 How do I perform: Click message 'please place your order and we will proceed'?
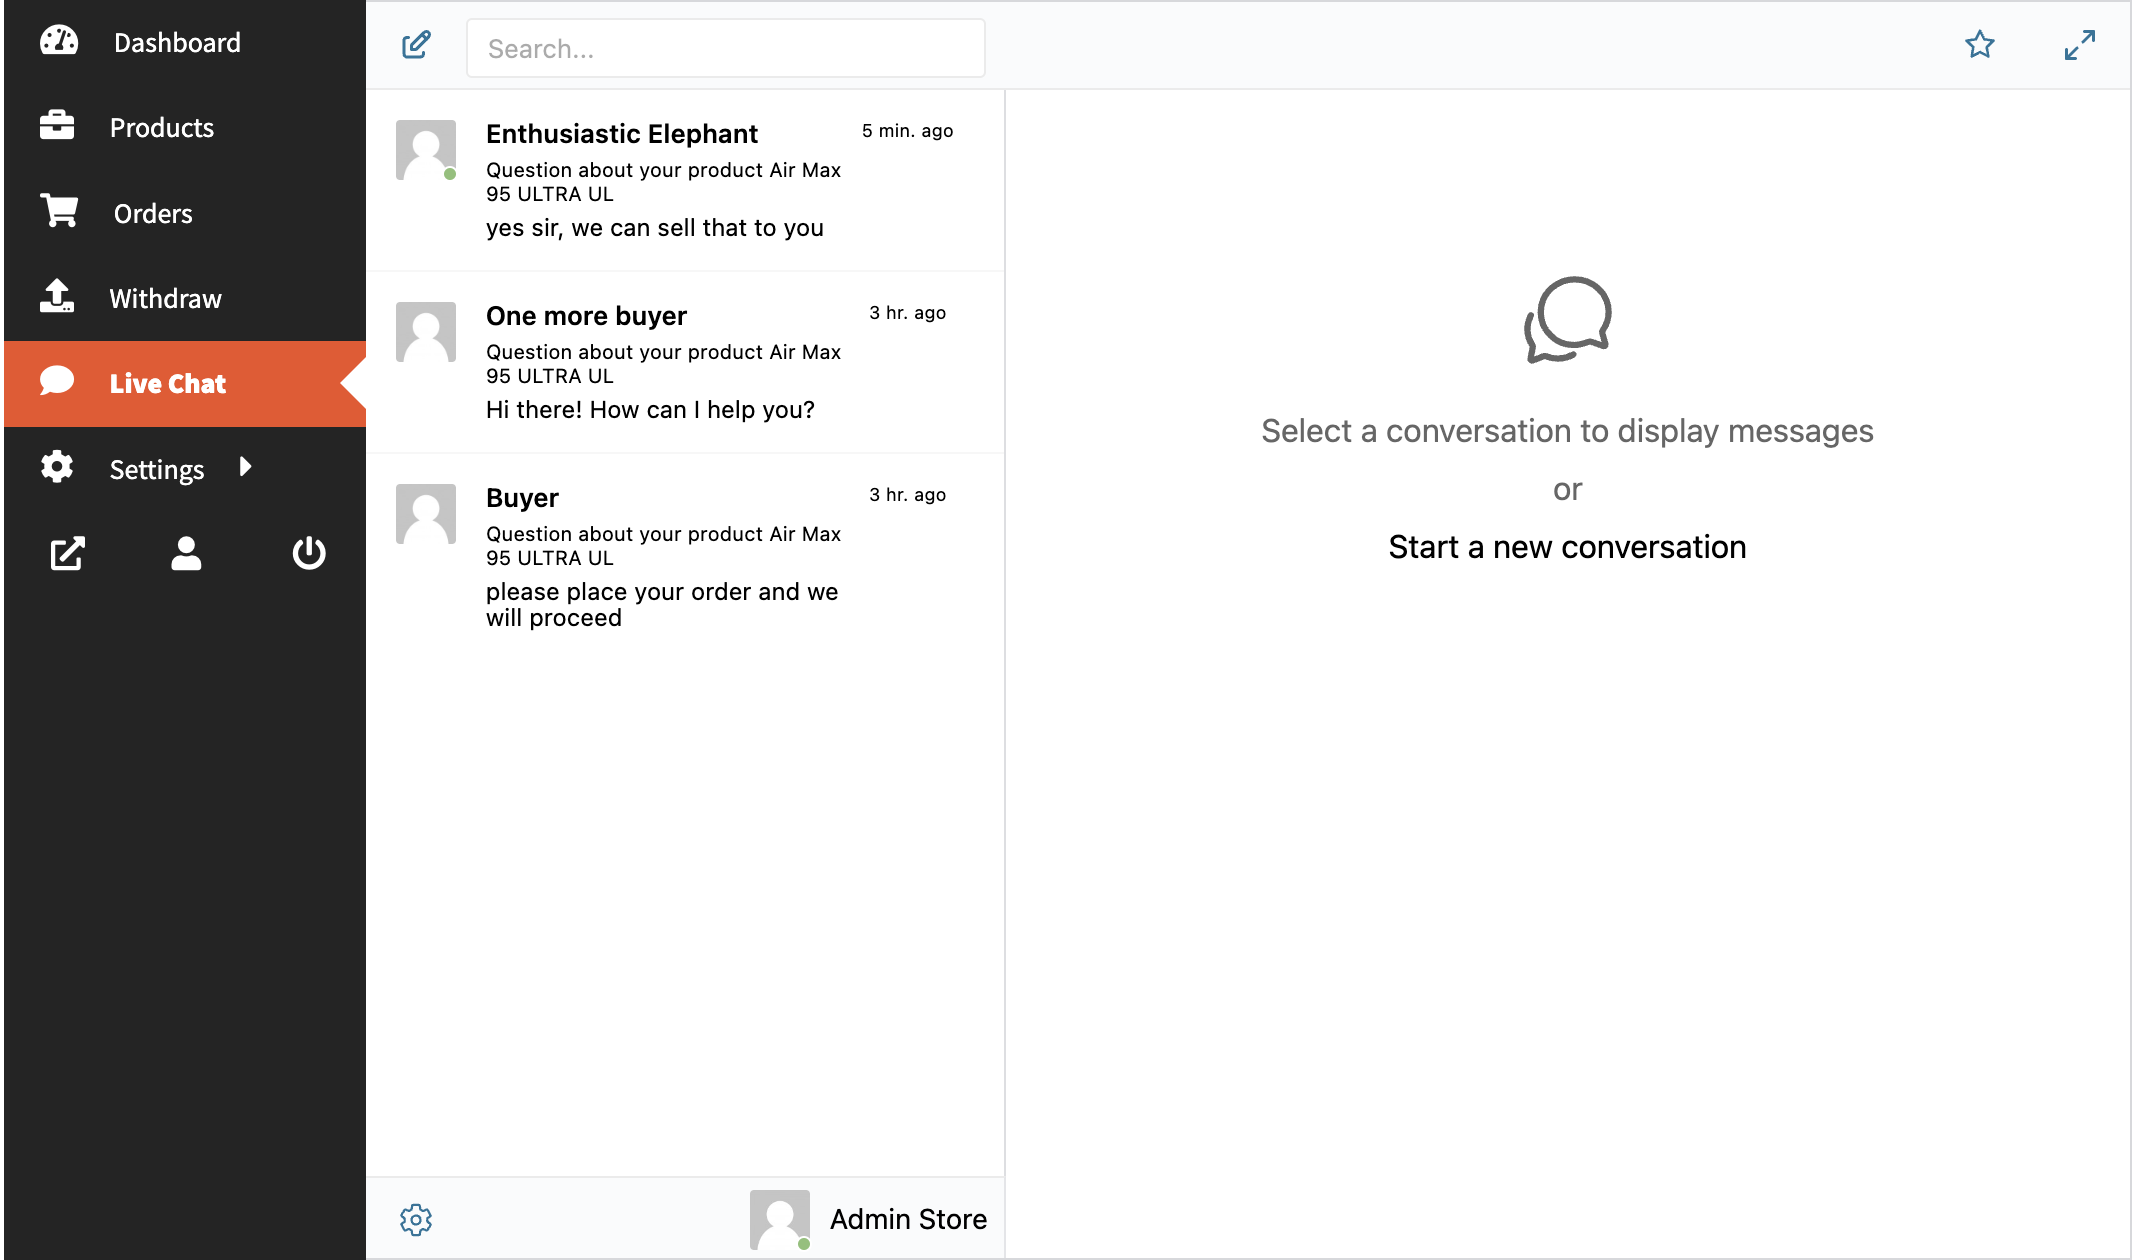[662, 604]
